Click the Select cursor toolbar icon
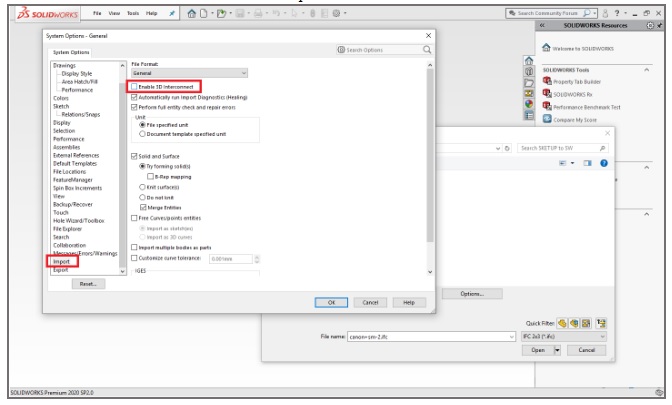Viewport: 672px width, 405px height. (x=294, y=14)
